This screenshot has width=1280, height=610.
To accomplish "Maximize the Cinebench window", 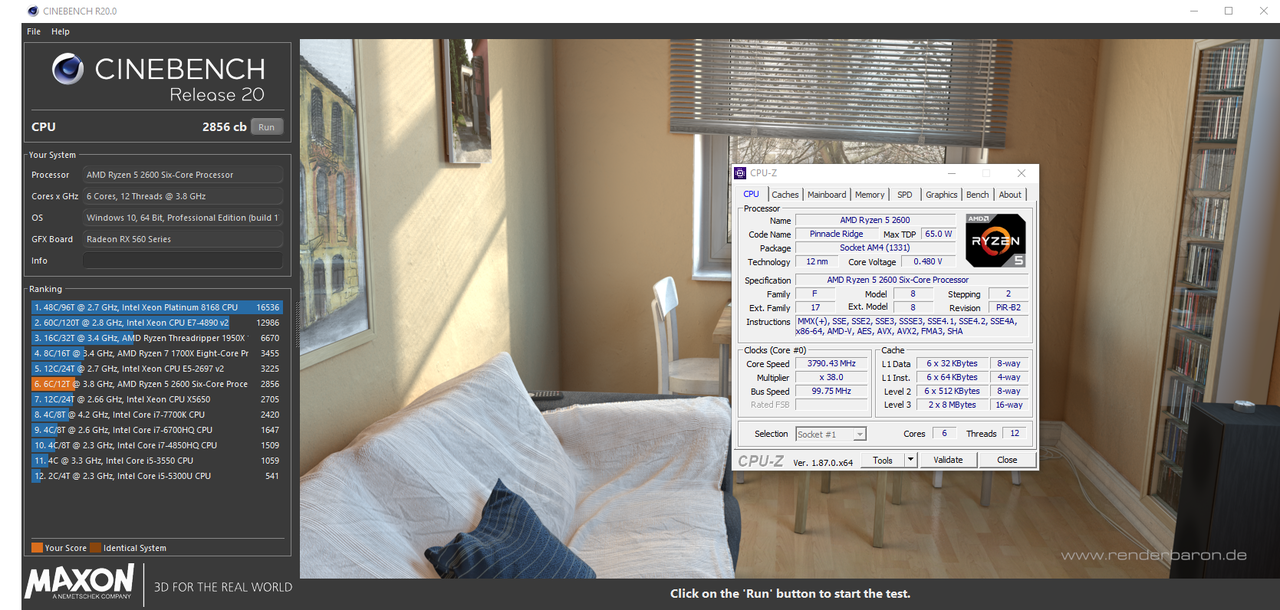I will tap(1228, 11).
